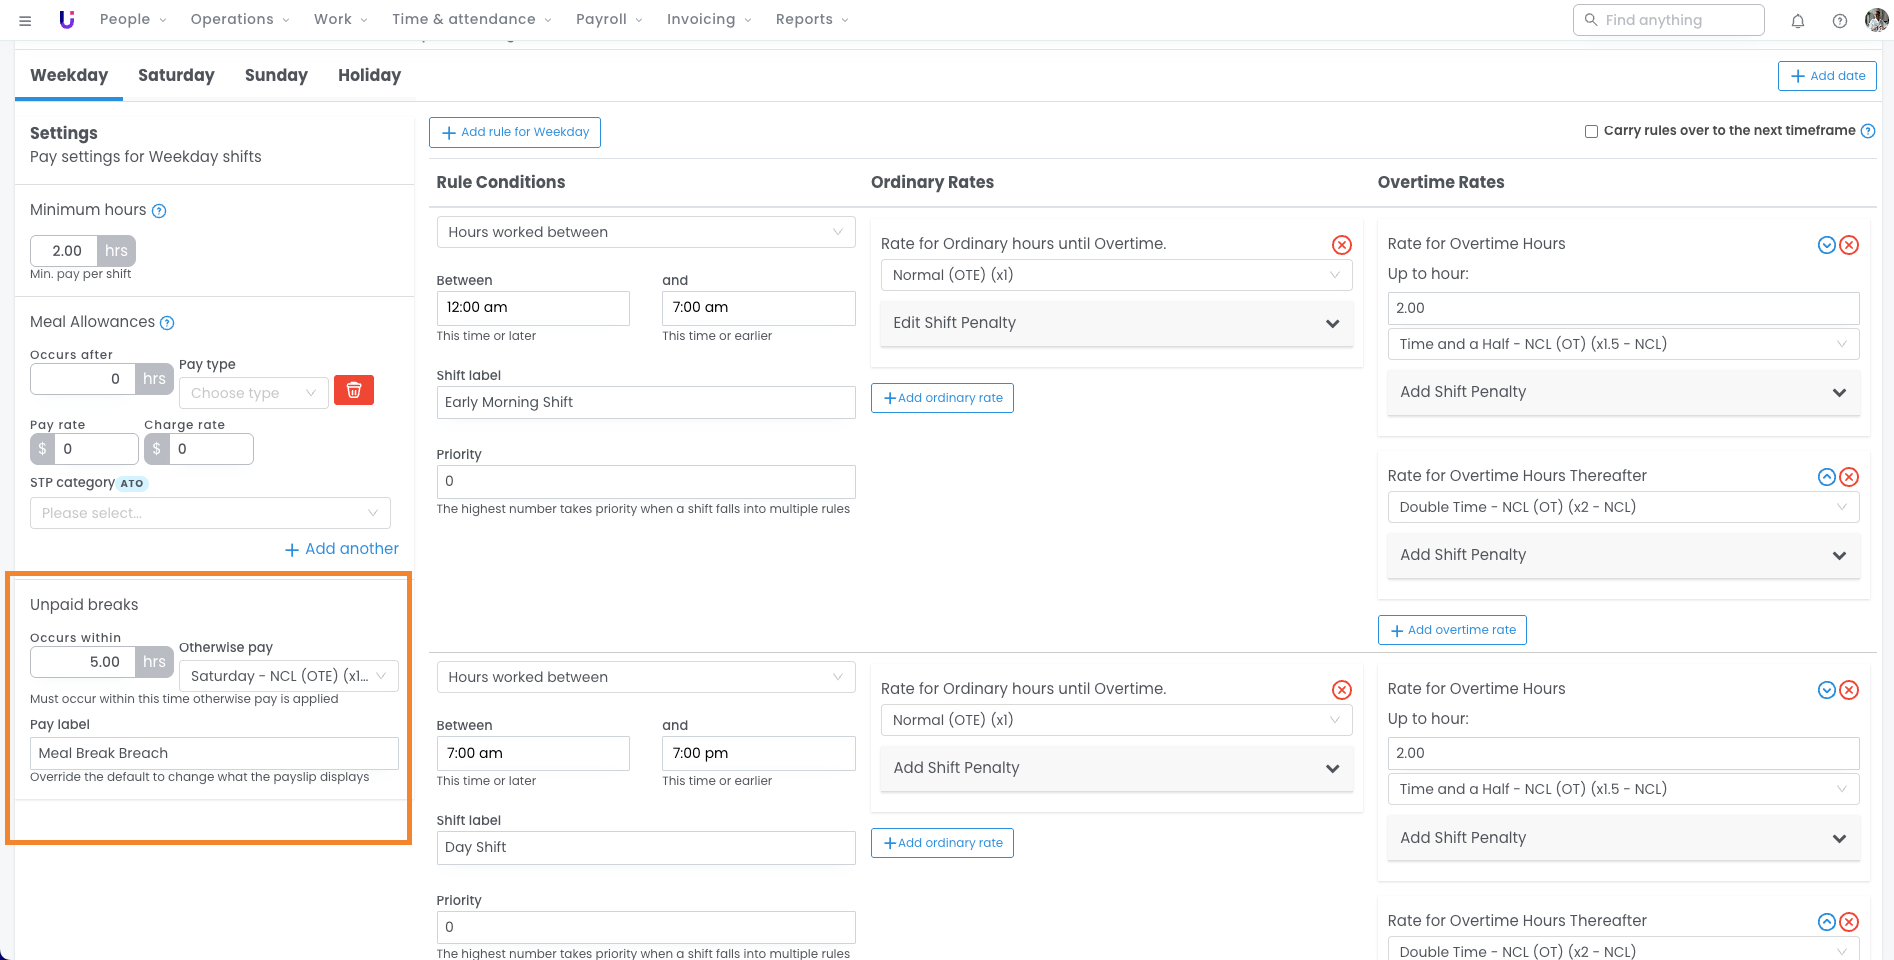1894x960 pixels.
Task: Open the Double Time overtime rate dropdown
Action: point(1622,507)
